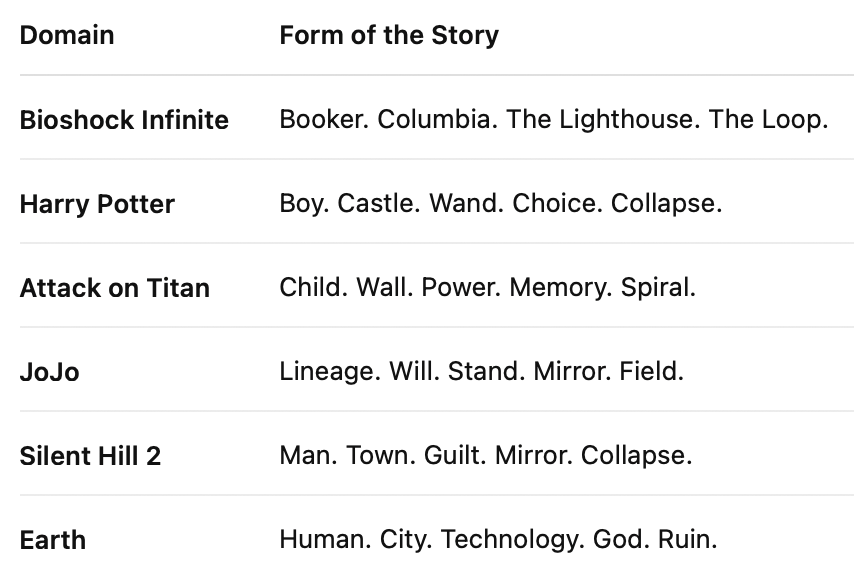Select the "Harry Potter" domain cell
The image size is (854, 588).
click(x=97, y=204)
